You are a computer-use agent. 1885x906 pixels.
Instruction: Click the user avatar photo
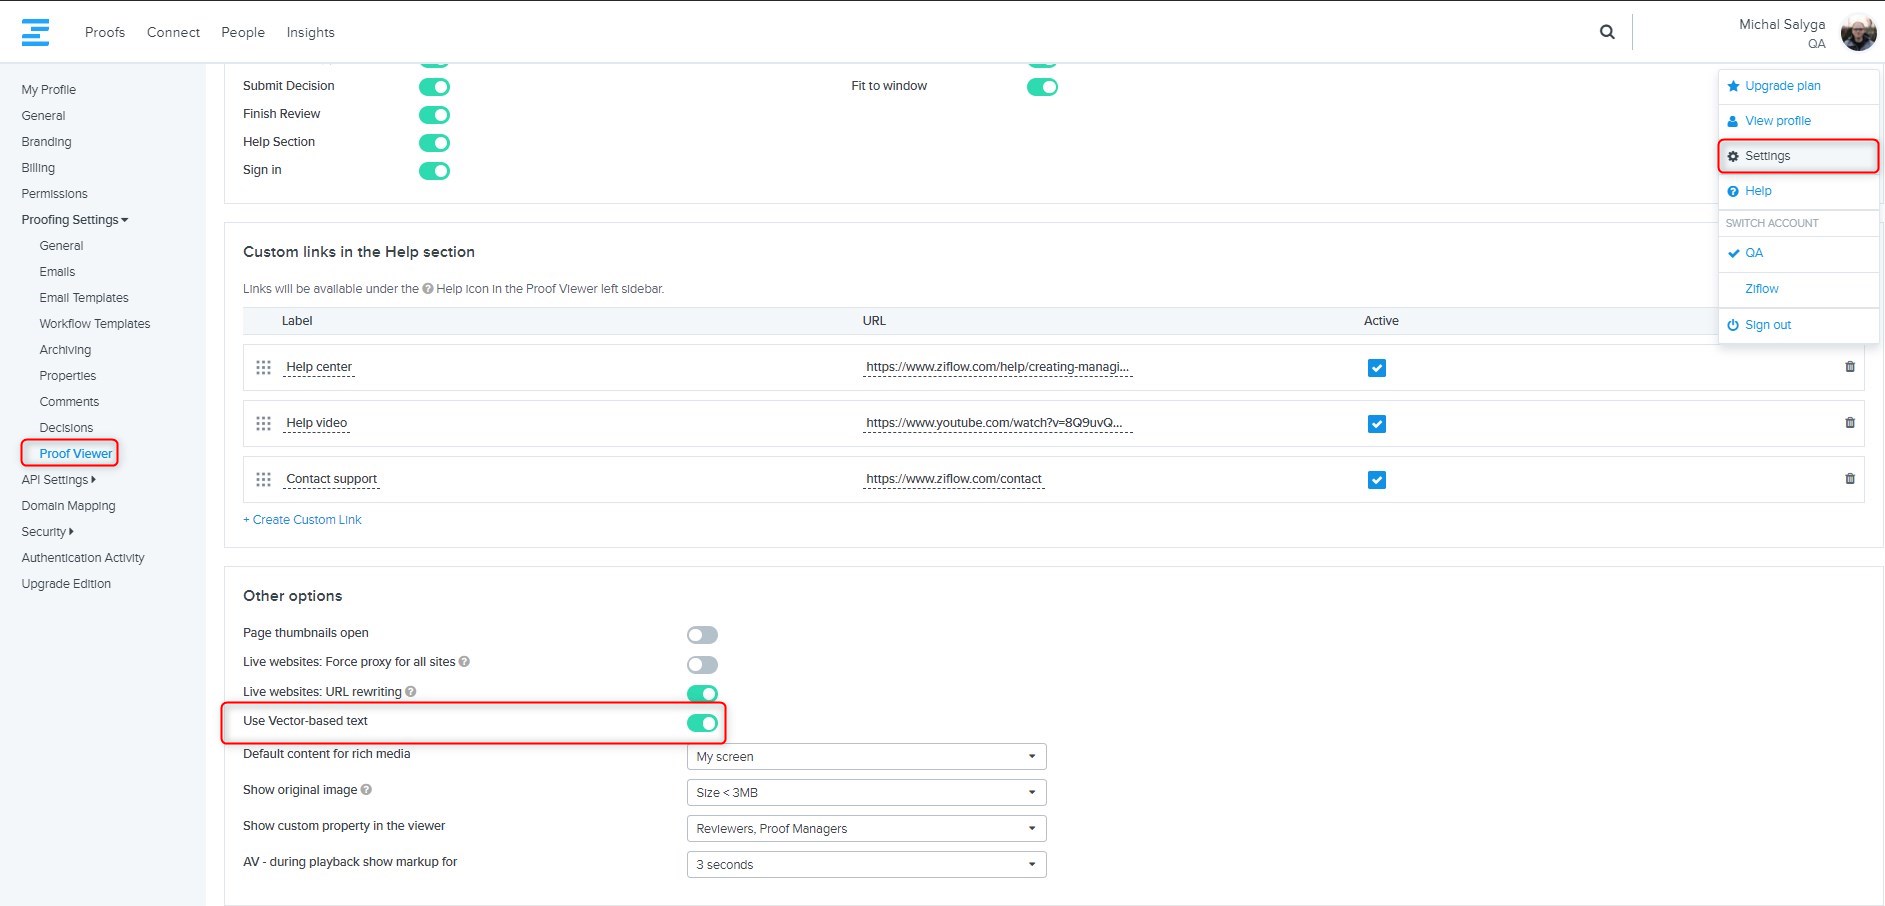tap(1858, 33)
